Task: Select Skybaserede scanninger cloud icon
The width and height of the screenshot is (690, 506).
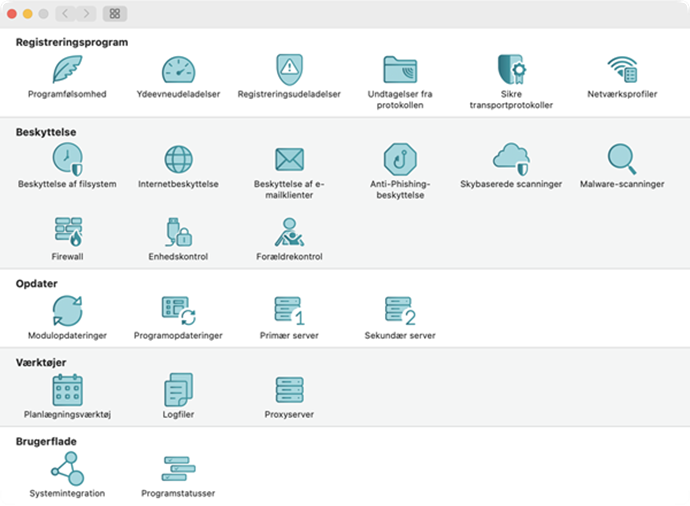Action: tap(511, 159)
